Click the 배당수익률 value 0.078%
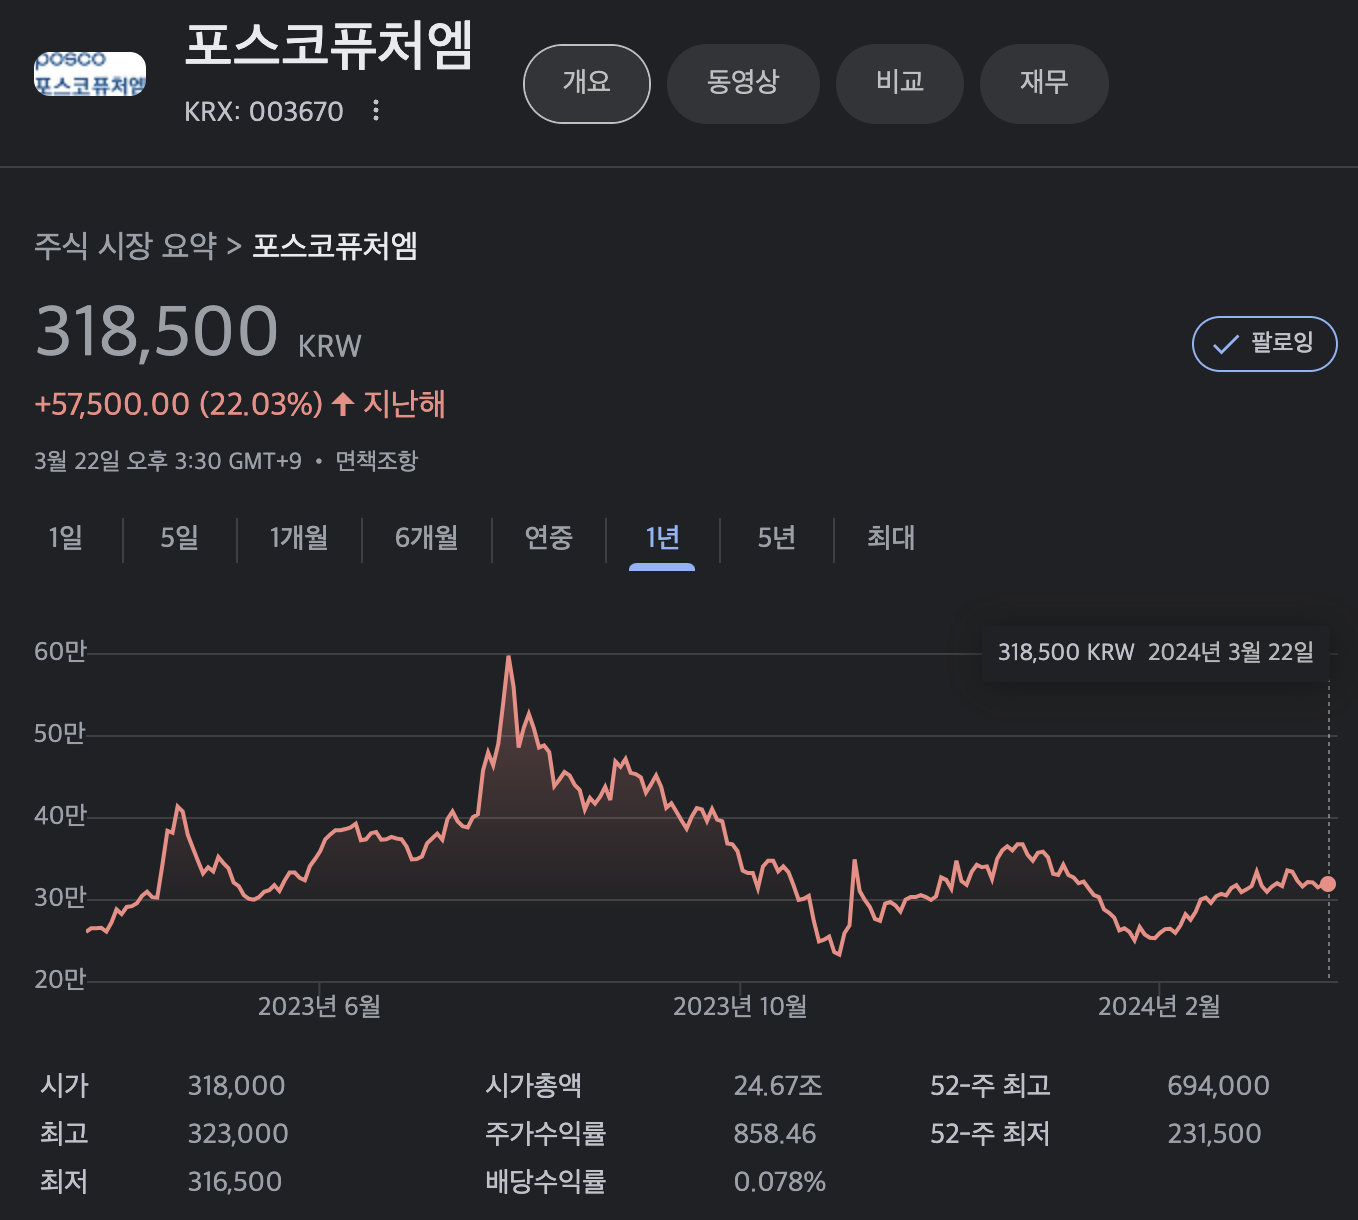The width and height of the screenshot is (1358, 1220). pos(780,1182)
